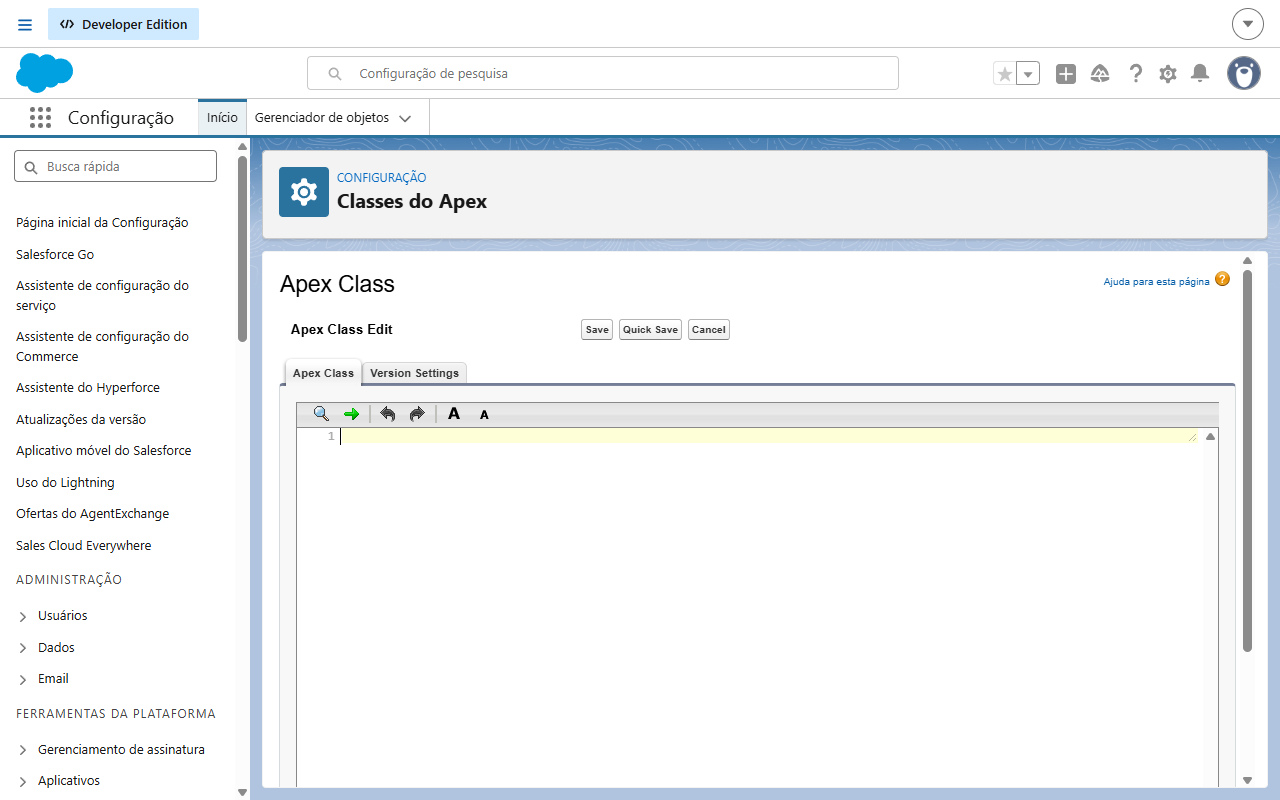Viewport: 1280px width, 800px height.
Task: Expand Gerenciamento de assinatura node
Action: click(23, 751)
